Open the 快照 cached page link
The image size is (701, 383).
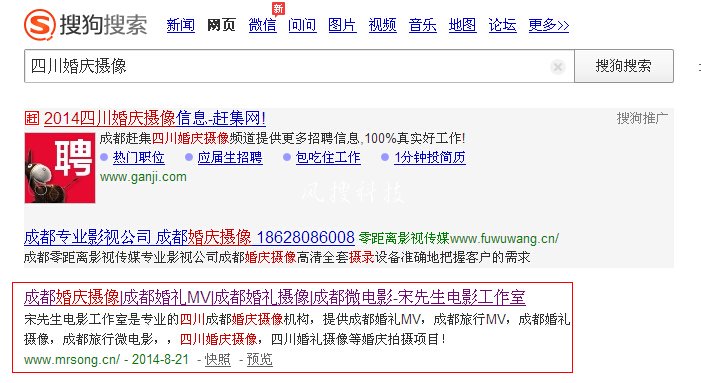coord(218,359)
